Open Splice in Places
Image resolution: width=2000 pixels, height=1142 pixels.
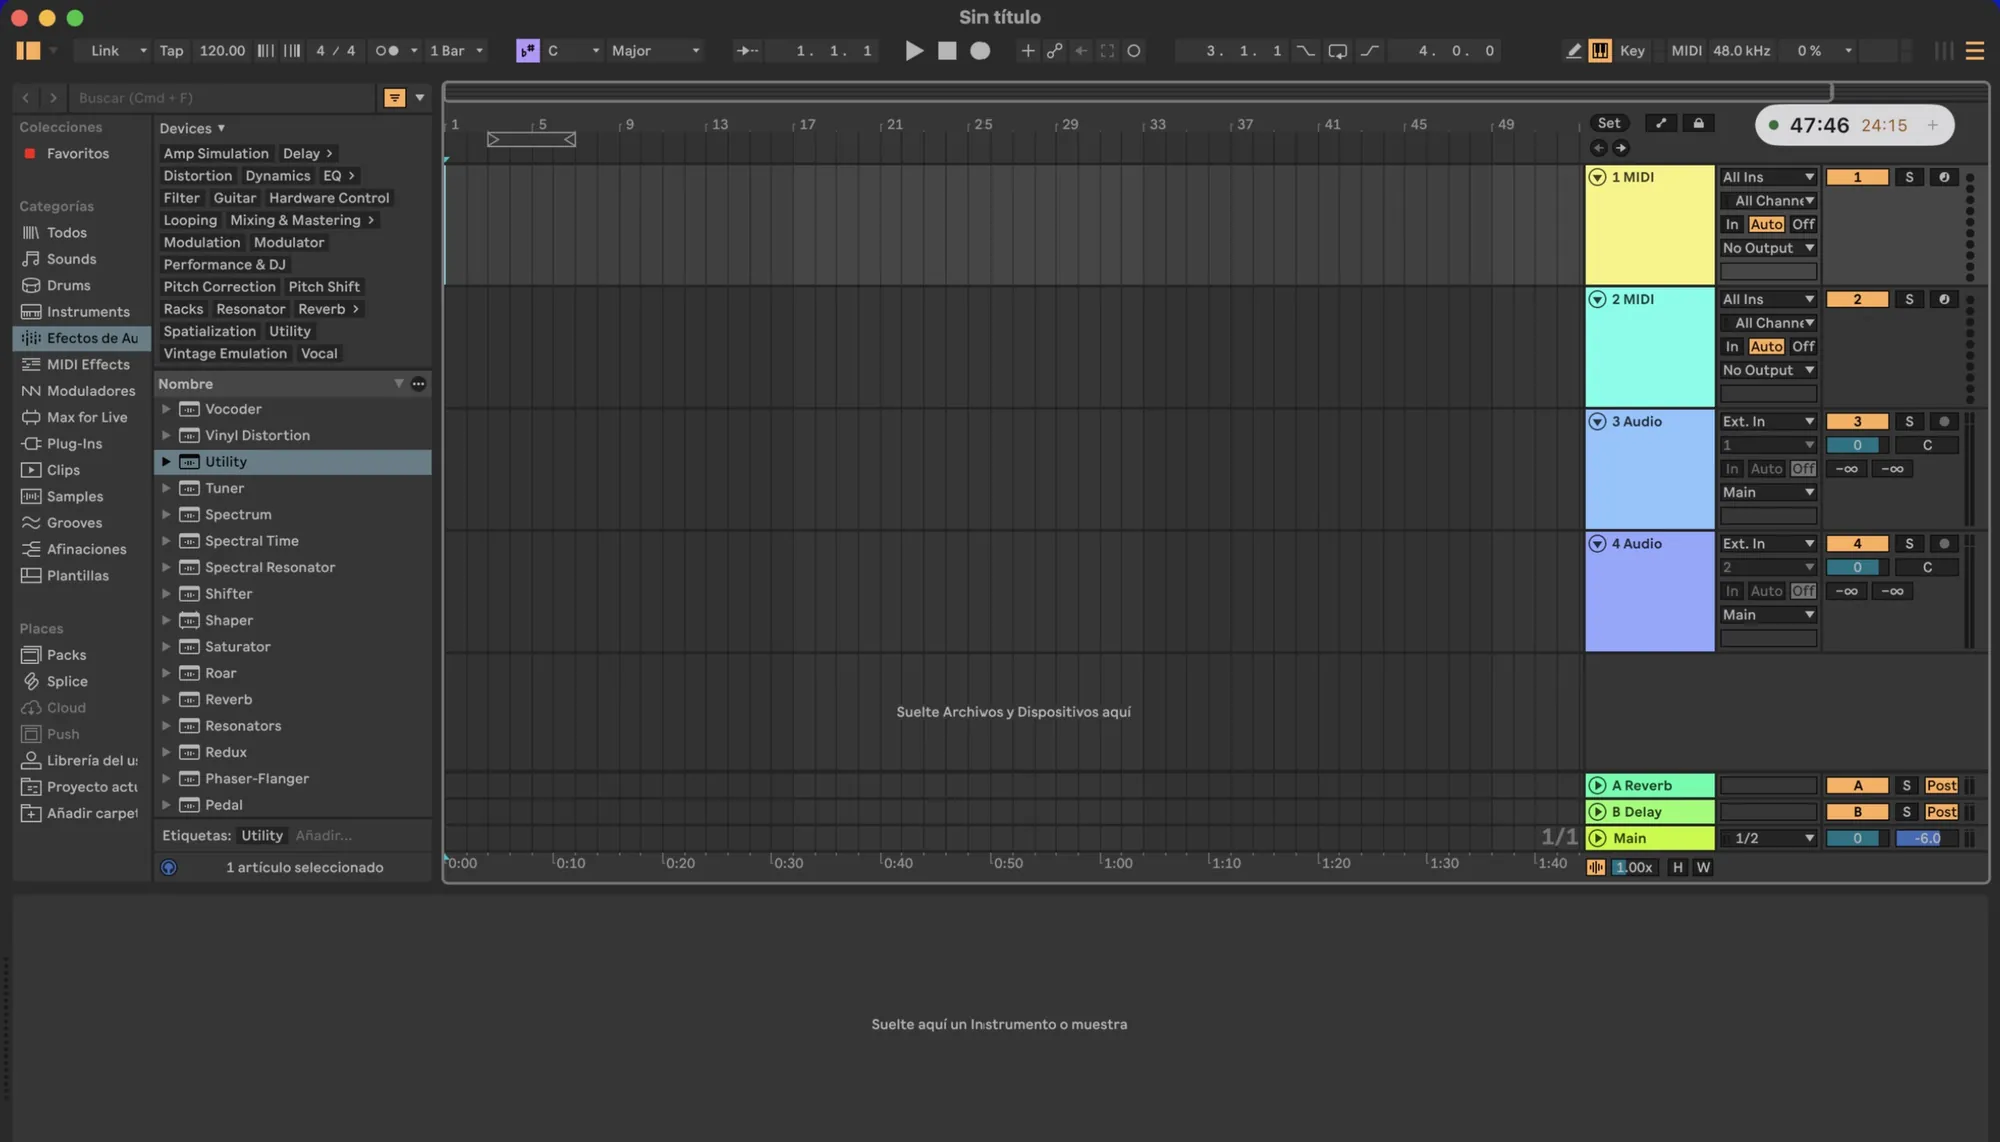coord(67,682)
